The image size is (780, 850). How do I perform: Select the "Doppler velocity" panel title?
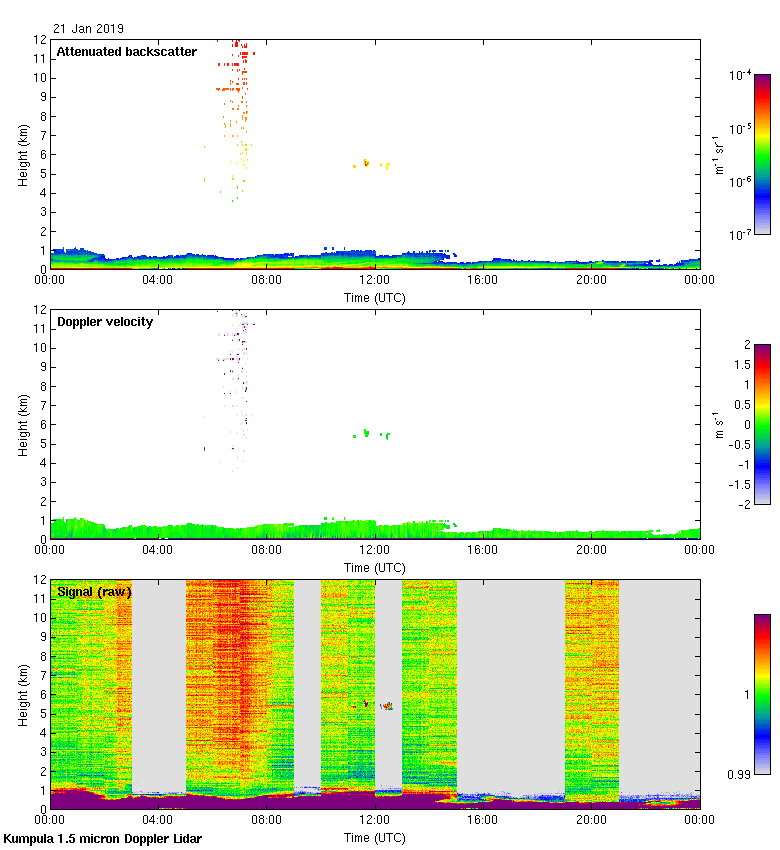(x=104, y=322)
